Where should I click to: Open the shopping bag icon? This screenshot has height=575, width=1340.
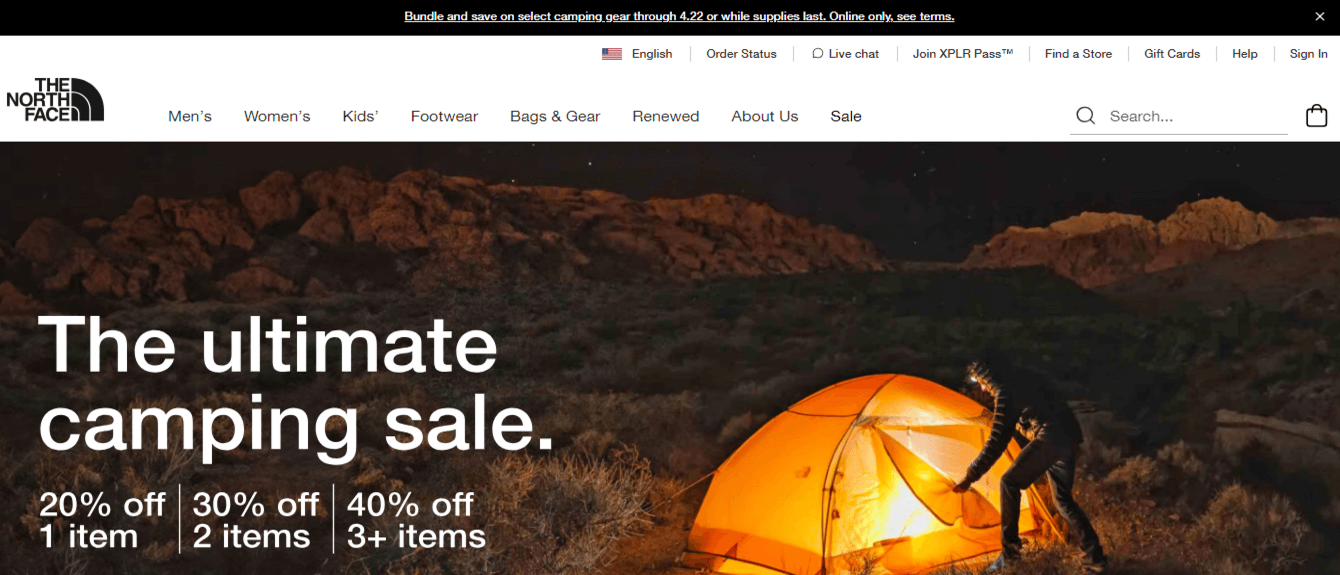1317,116
